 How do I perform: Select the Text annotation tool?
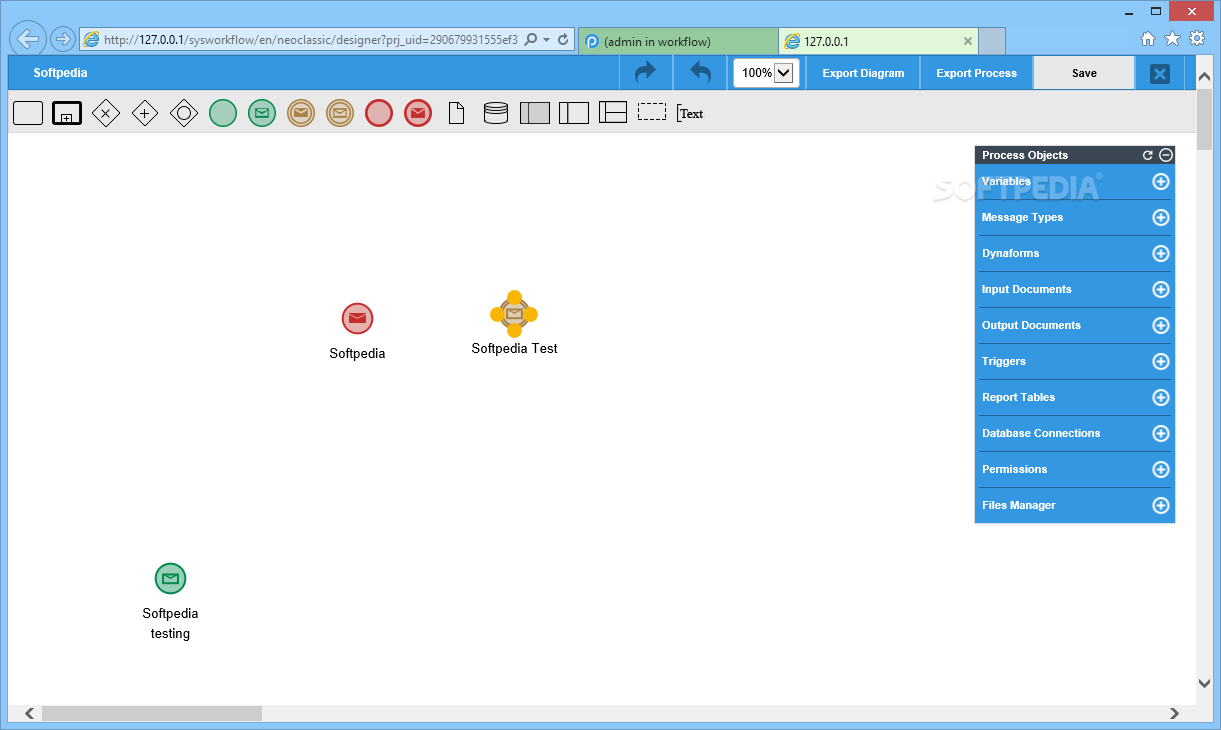(690, 113)
